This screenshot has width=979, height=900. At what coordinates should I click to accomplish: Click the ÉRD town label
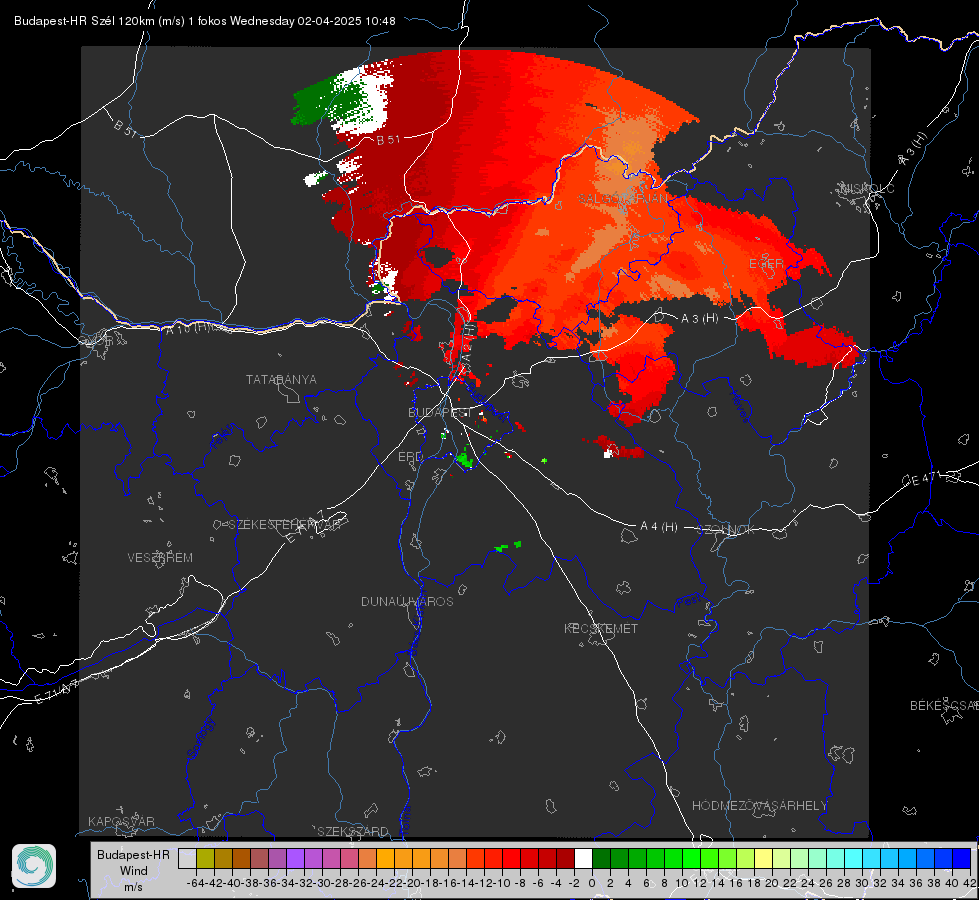tap(410, 457)
